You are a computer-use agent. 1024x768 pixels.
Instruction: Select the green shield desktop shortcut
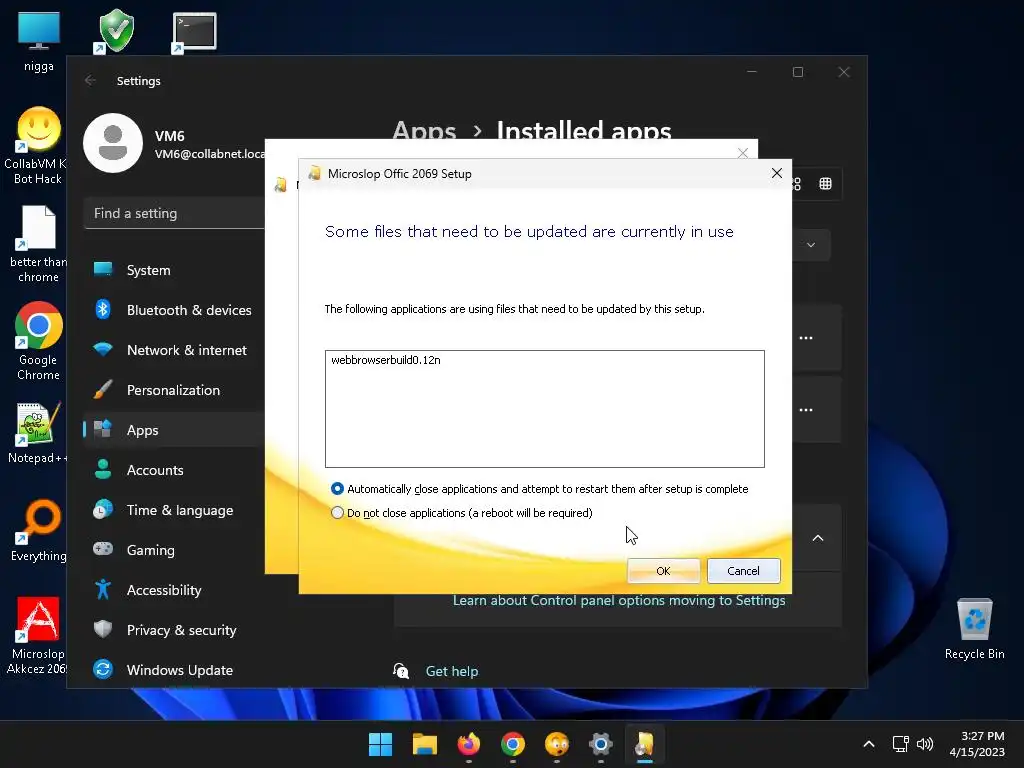click(x=116, y=31)
